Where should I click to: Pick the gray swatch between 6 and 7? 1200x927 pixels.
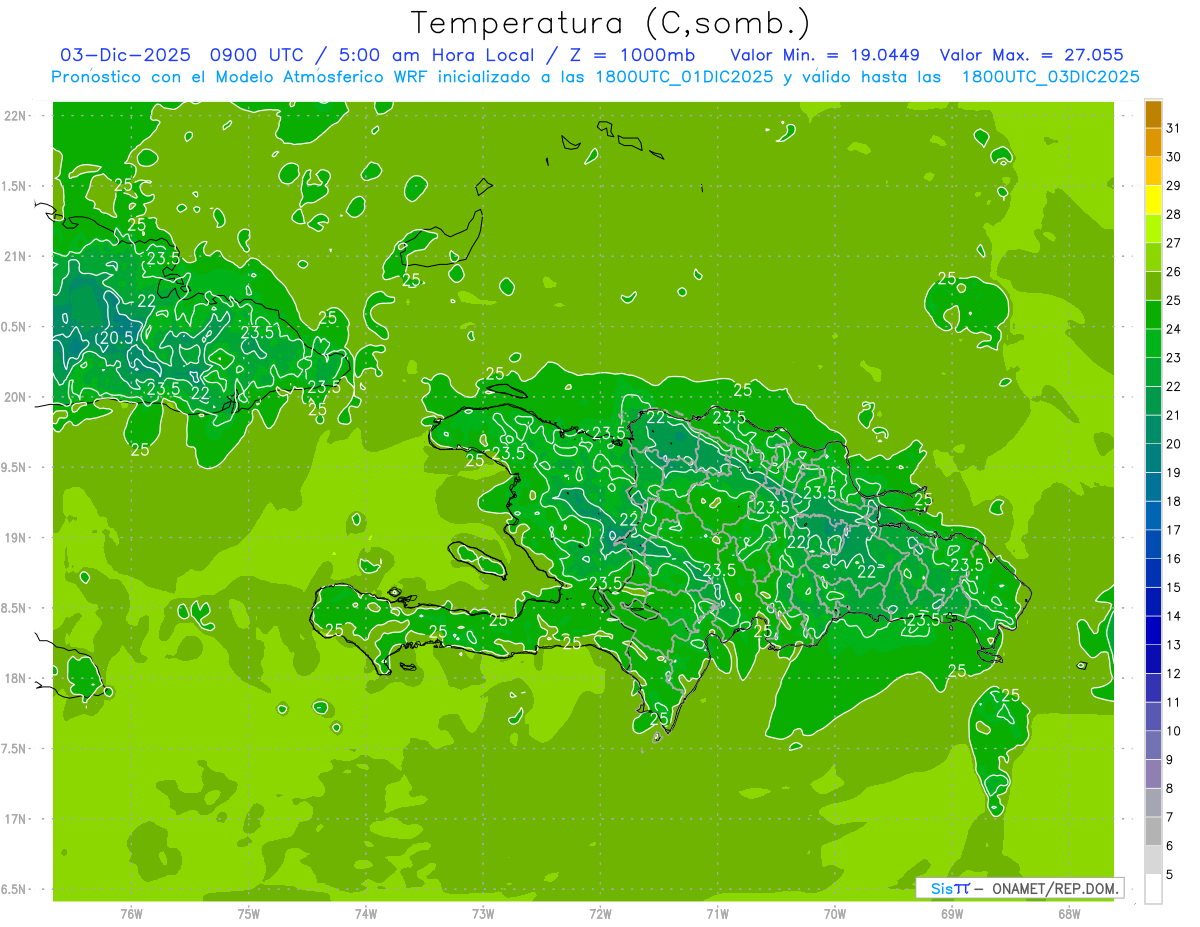click(1153, 832)
